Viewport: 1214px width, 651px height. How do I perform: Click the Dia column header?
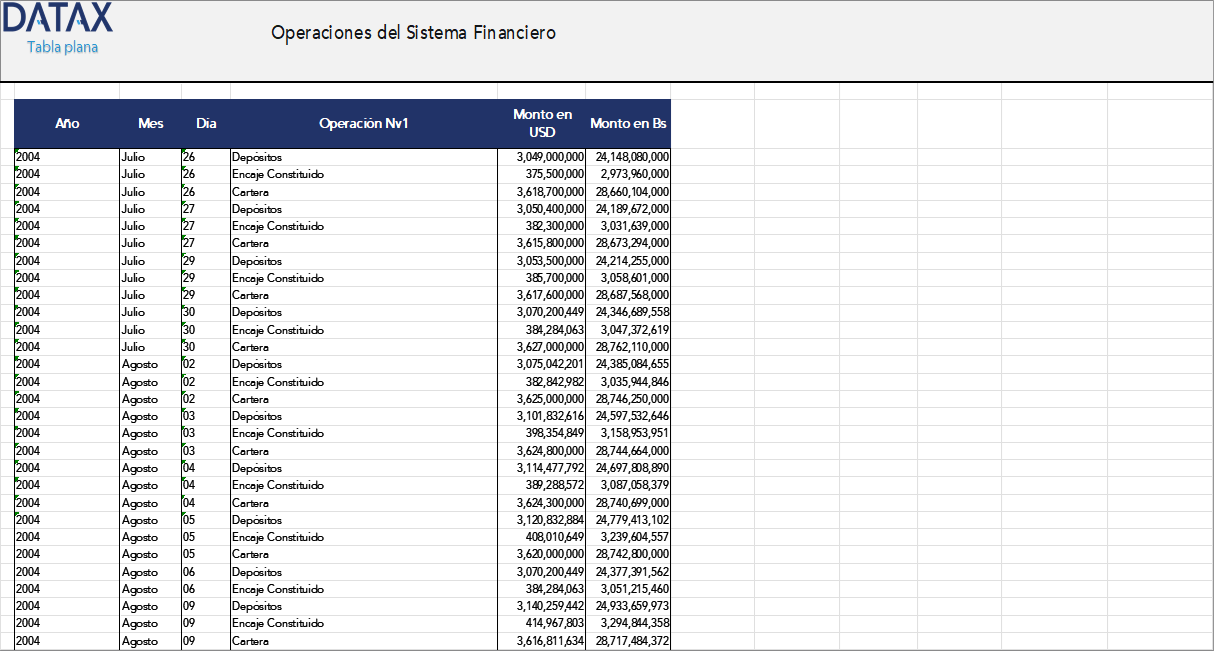[x=206, y=123]
